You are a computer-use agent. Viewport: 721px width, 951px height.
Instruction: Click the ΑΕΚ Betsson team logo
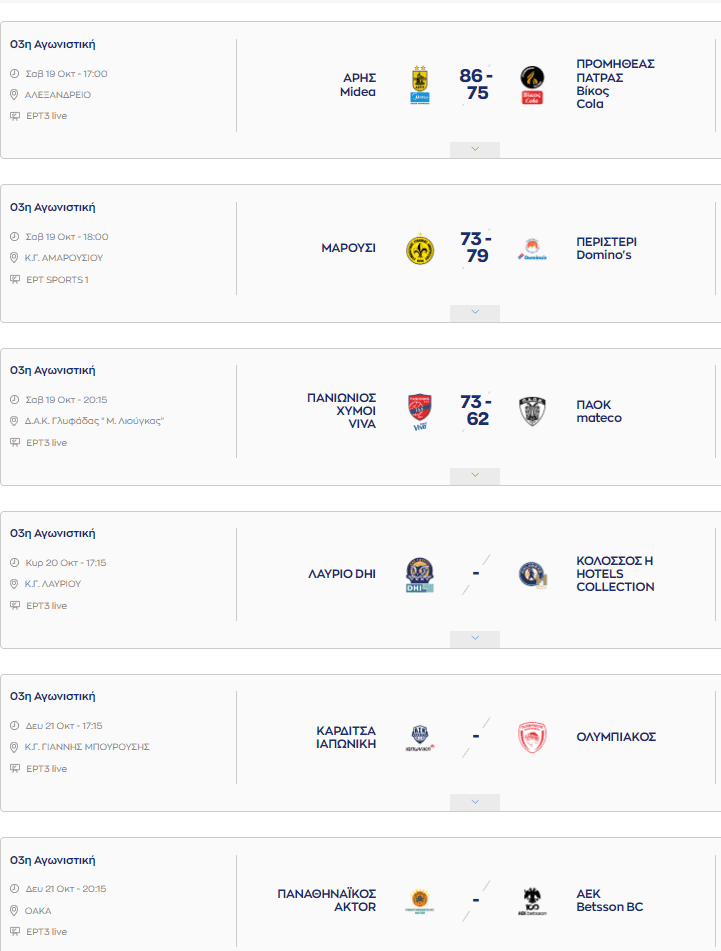[532, 900]
